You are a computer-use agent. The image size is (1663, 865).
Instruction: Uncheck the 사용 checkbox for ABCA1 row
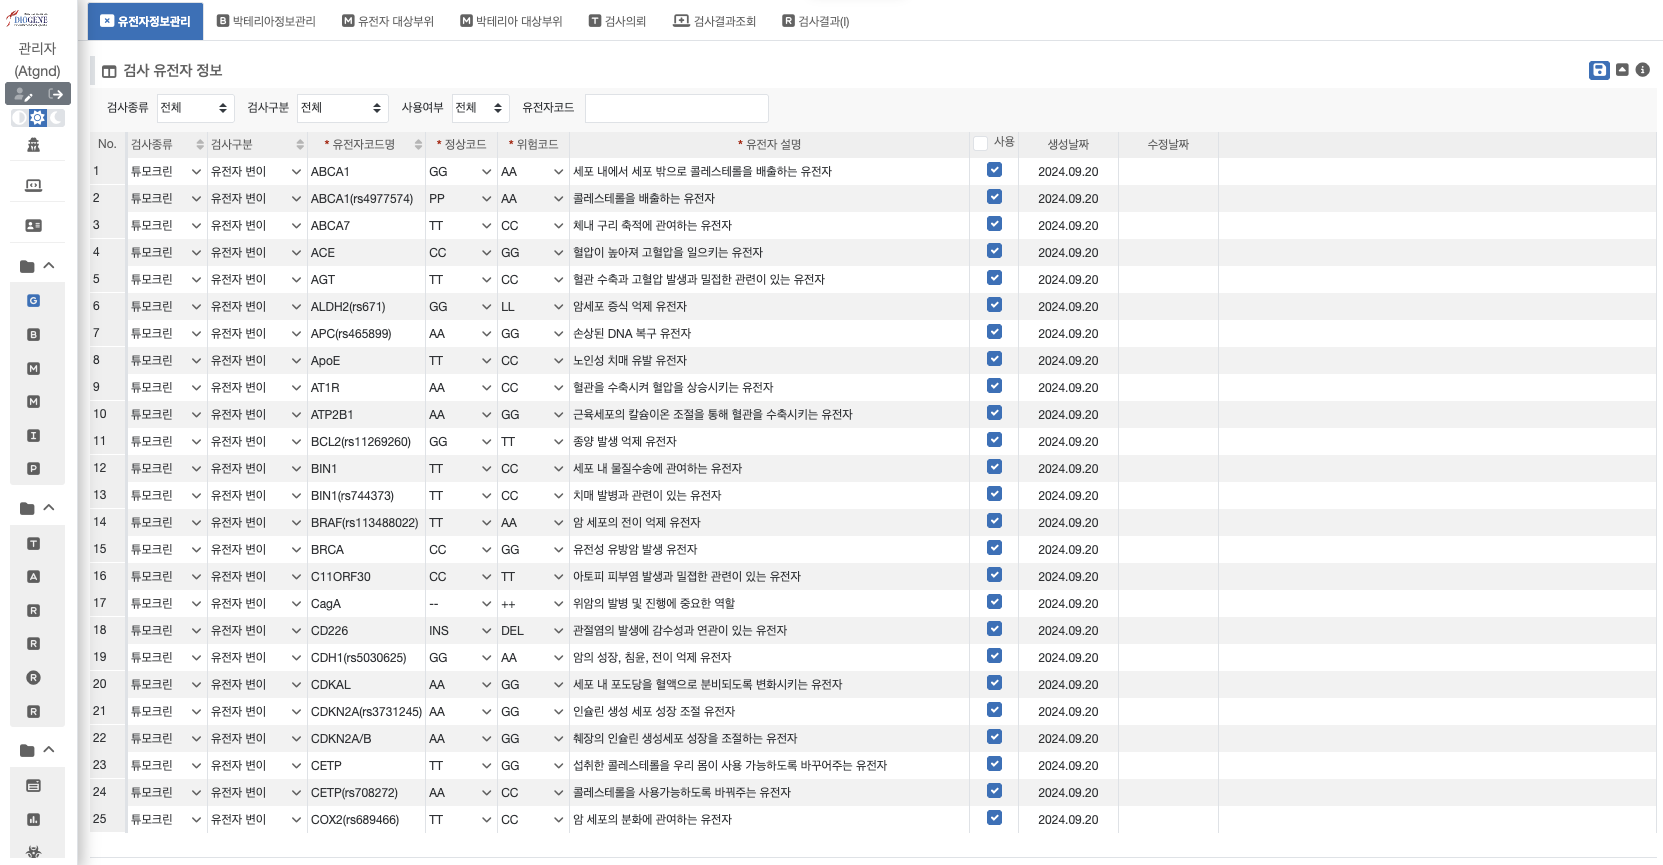[994, 170]
